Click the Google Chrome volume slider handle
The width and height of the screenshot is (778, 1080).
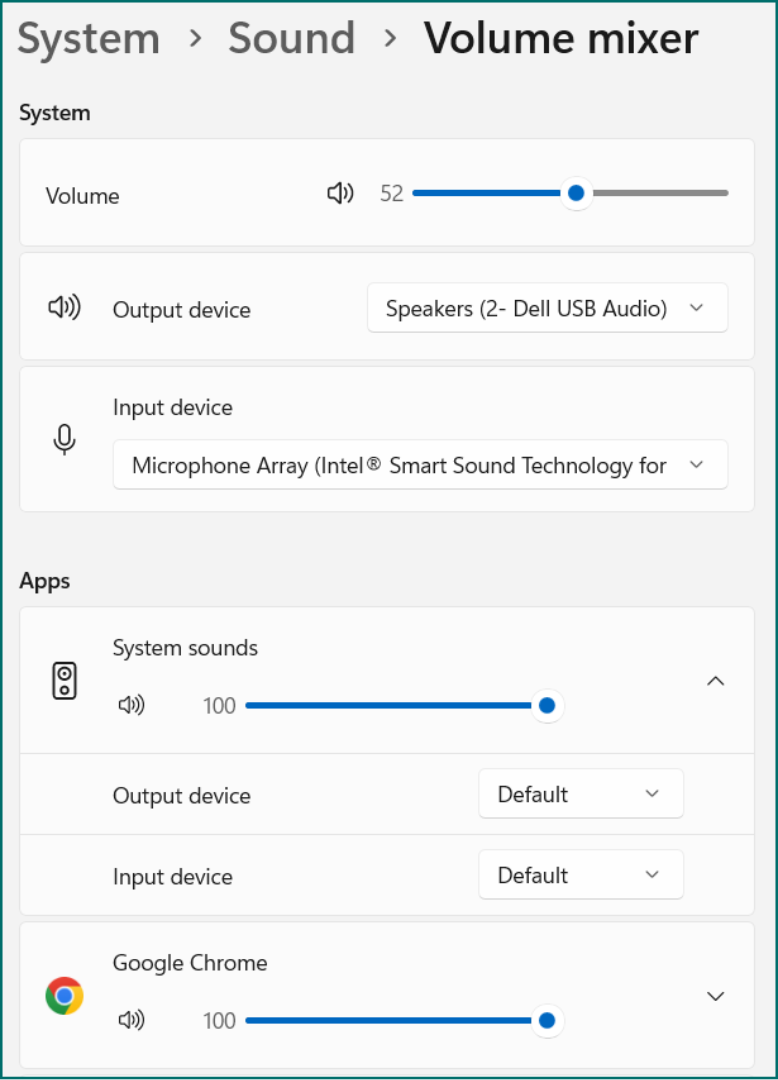click(x=547, y=1021)
